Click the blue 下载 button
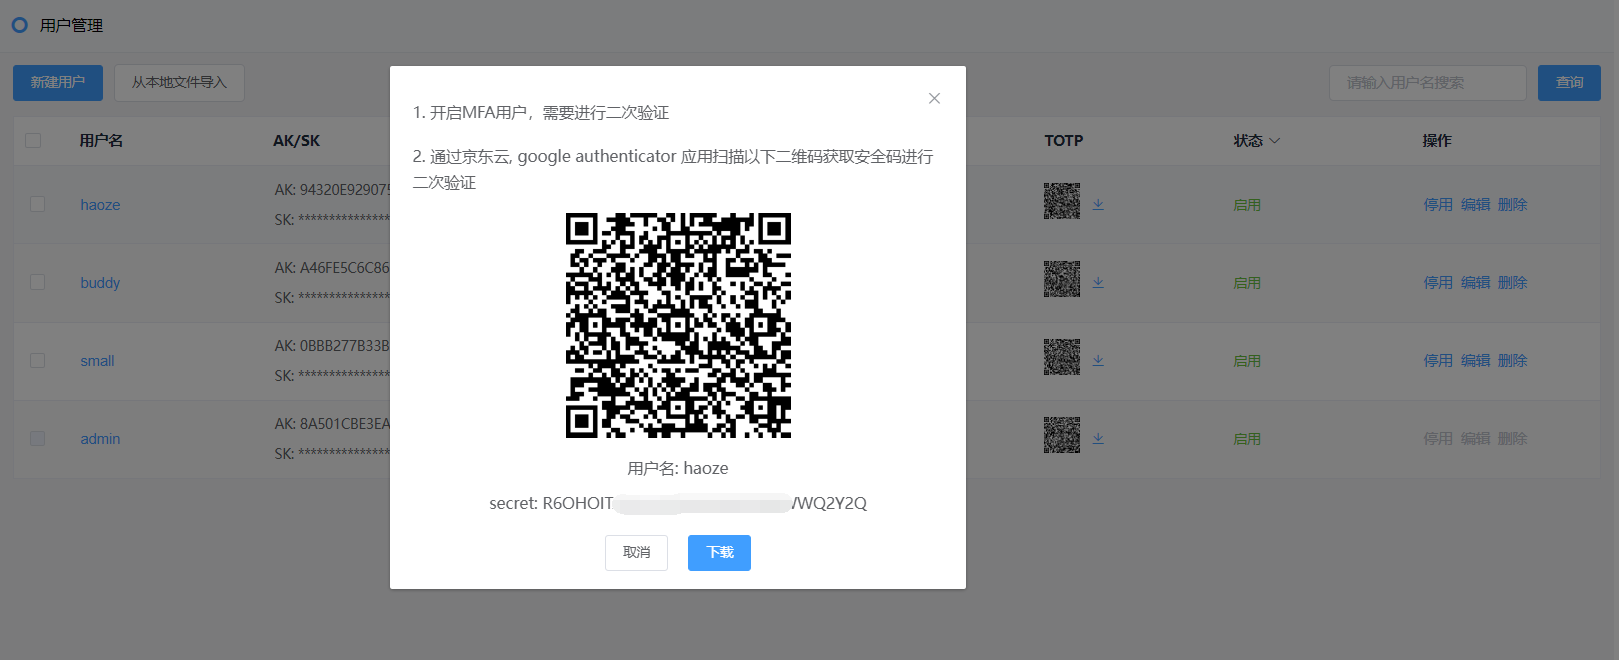1619x660 pixels. coord(719,552)
